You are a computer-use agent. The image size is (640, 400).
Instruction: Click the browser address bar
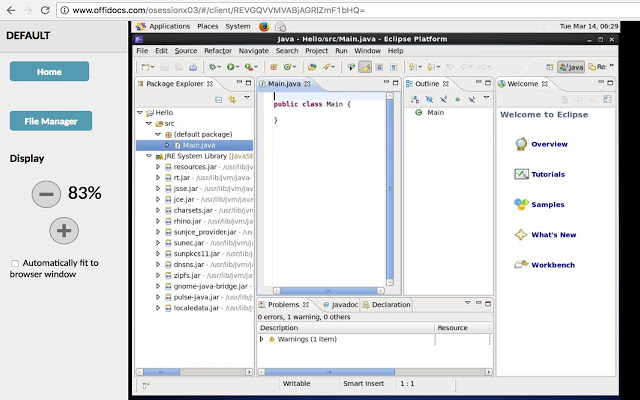[x=347, y=10]
